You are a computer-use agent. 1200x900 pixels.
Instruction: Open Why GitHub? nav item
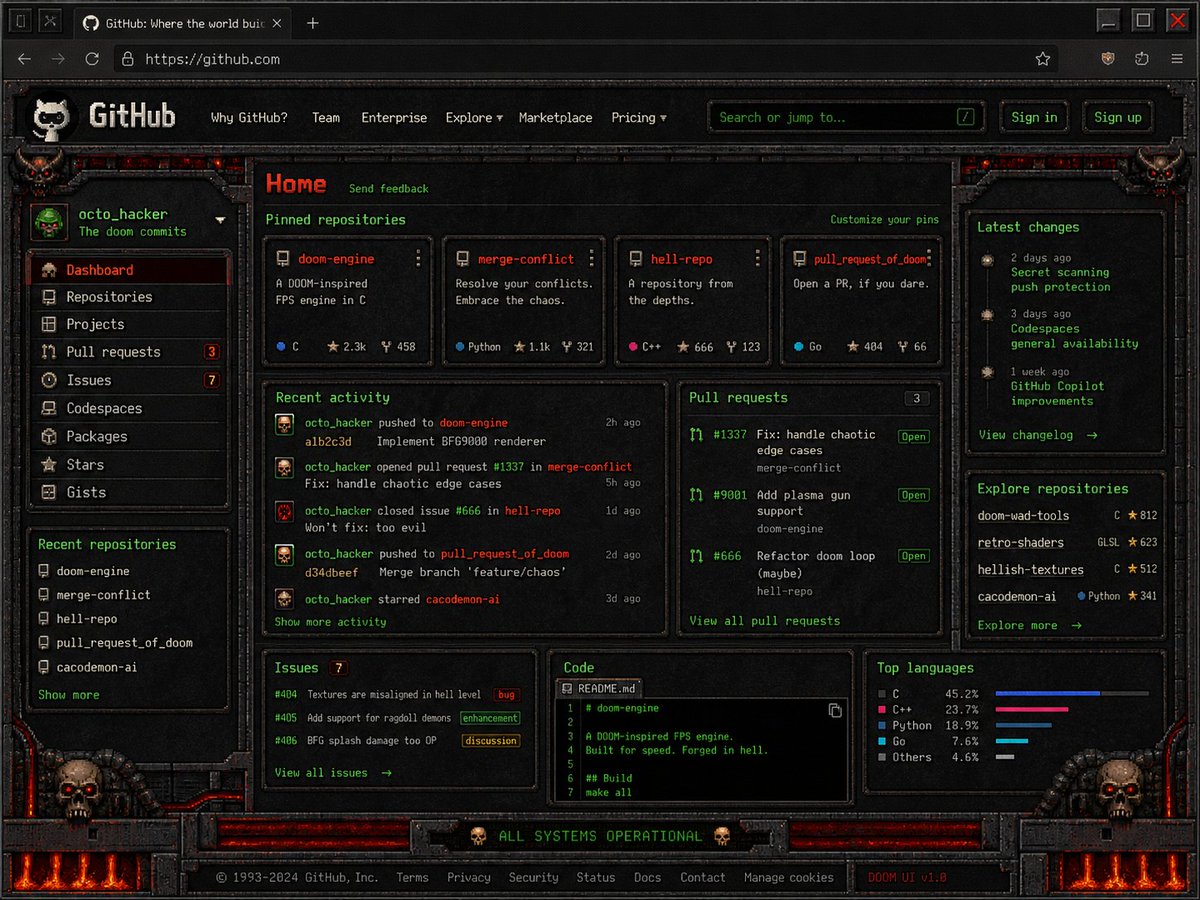click(x=249, y=118)
